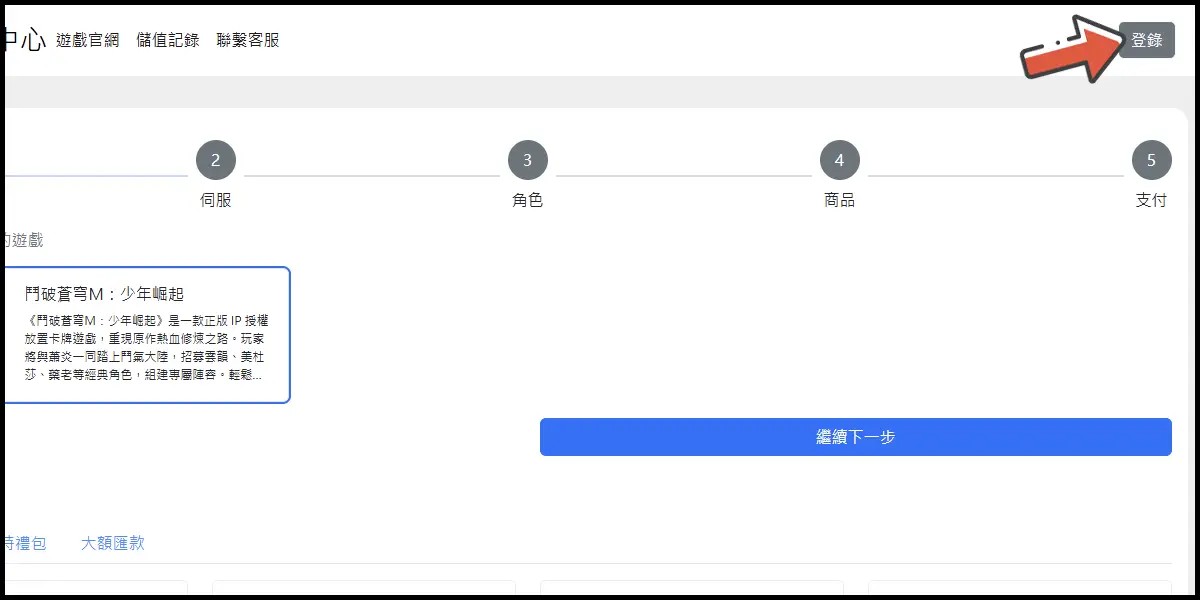Viewport: 1200px width, 600px height.
Task: Select the step 4 circle icon
Action: click(x=840, y=160)
